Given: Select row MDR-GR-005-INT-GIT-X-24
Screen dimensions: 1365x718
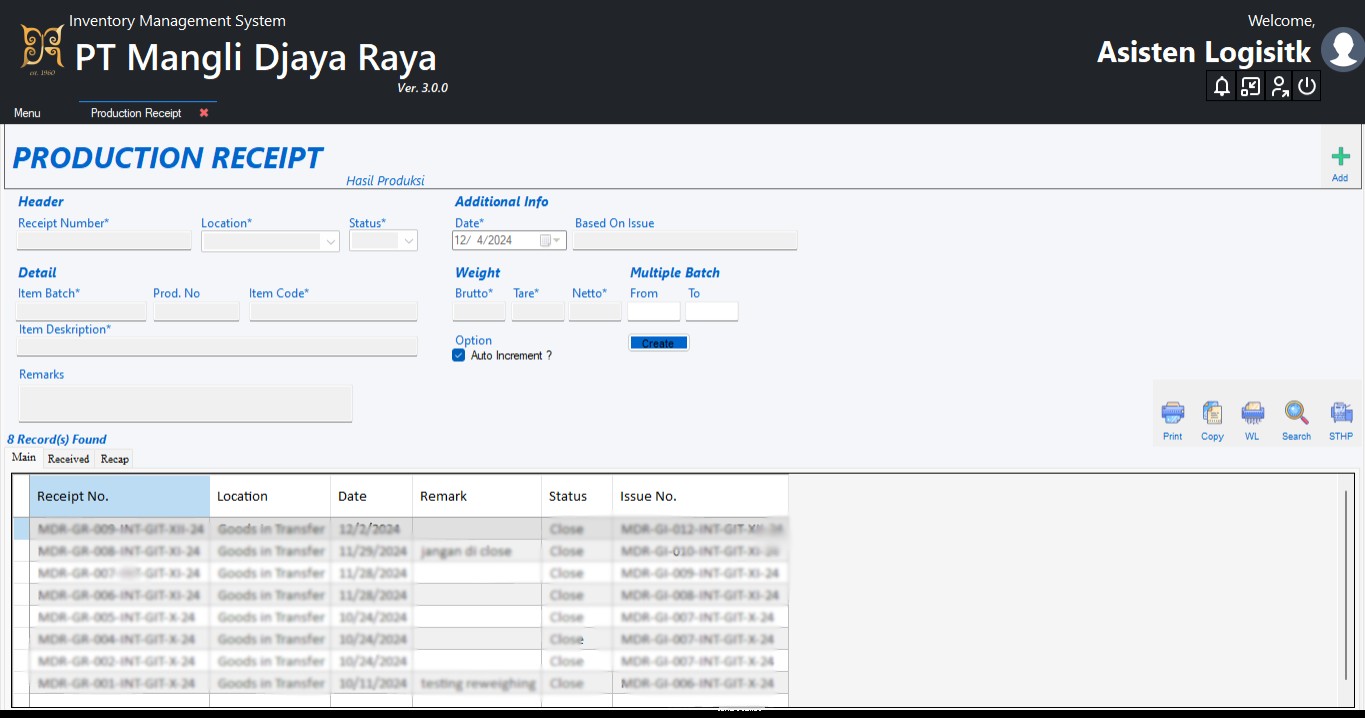Looking at the screenshot, I should pos(401,617).
